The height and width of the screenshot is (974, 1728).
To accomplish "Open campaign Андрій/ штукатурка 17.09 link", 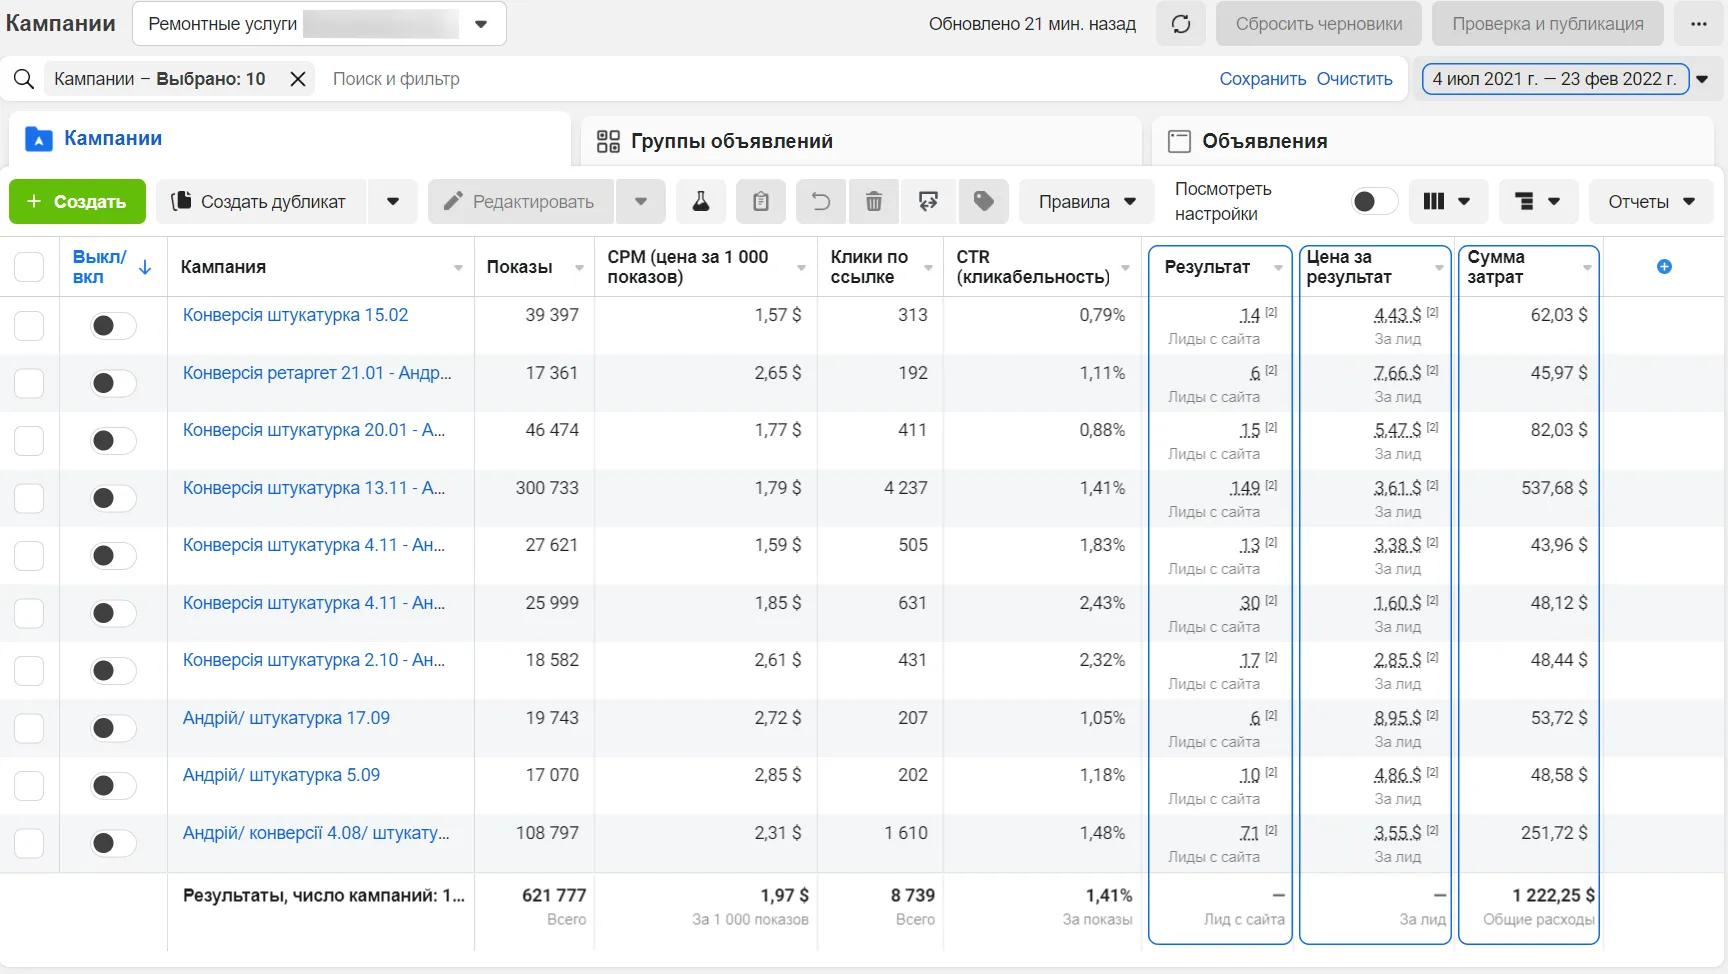I will 286,718.
